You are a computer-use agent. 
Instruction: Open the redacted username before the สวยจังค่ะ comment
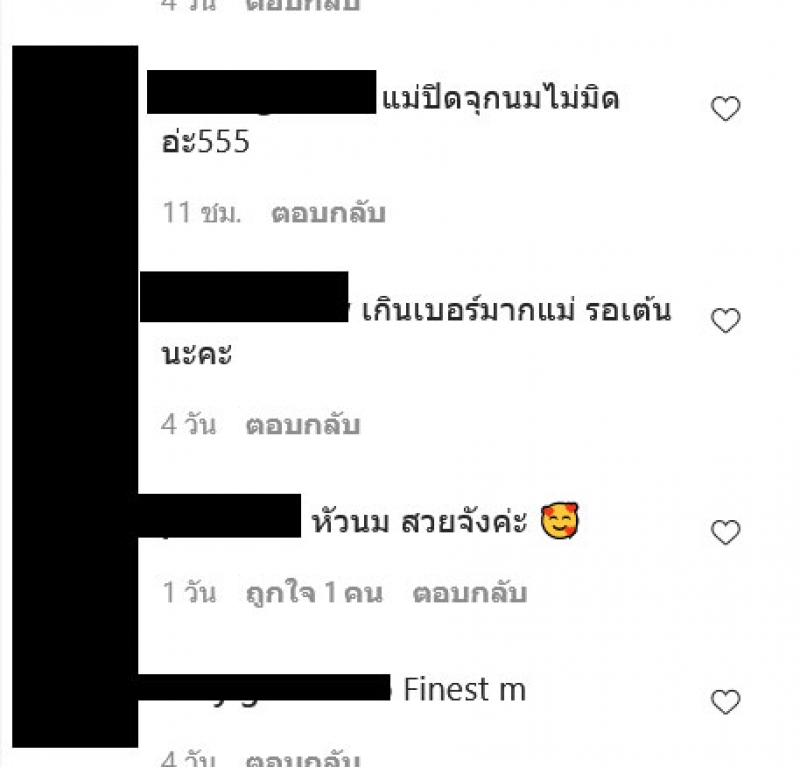pos(219,515)
